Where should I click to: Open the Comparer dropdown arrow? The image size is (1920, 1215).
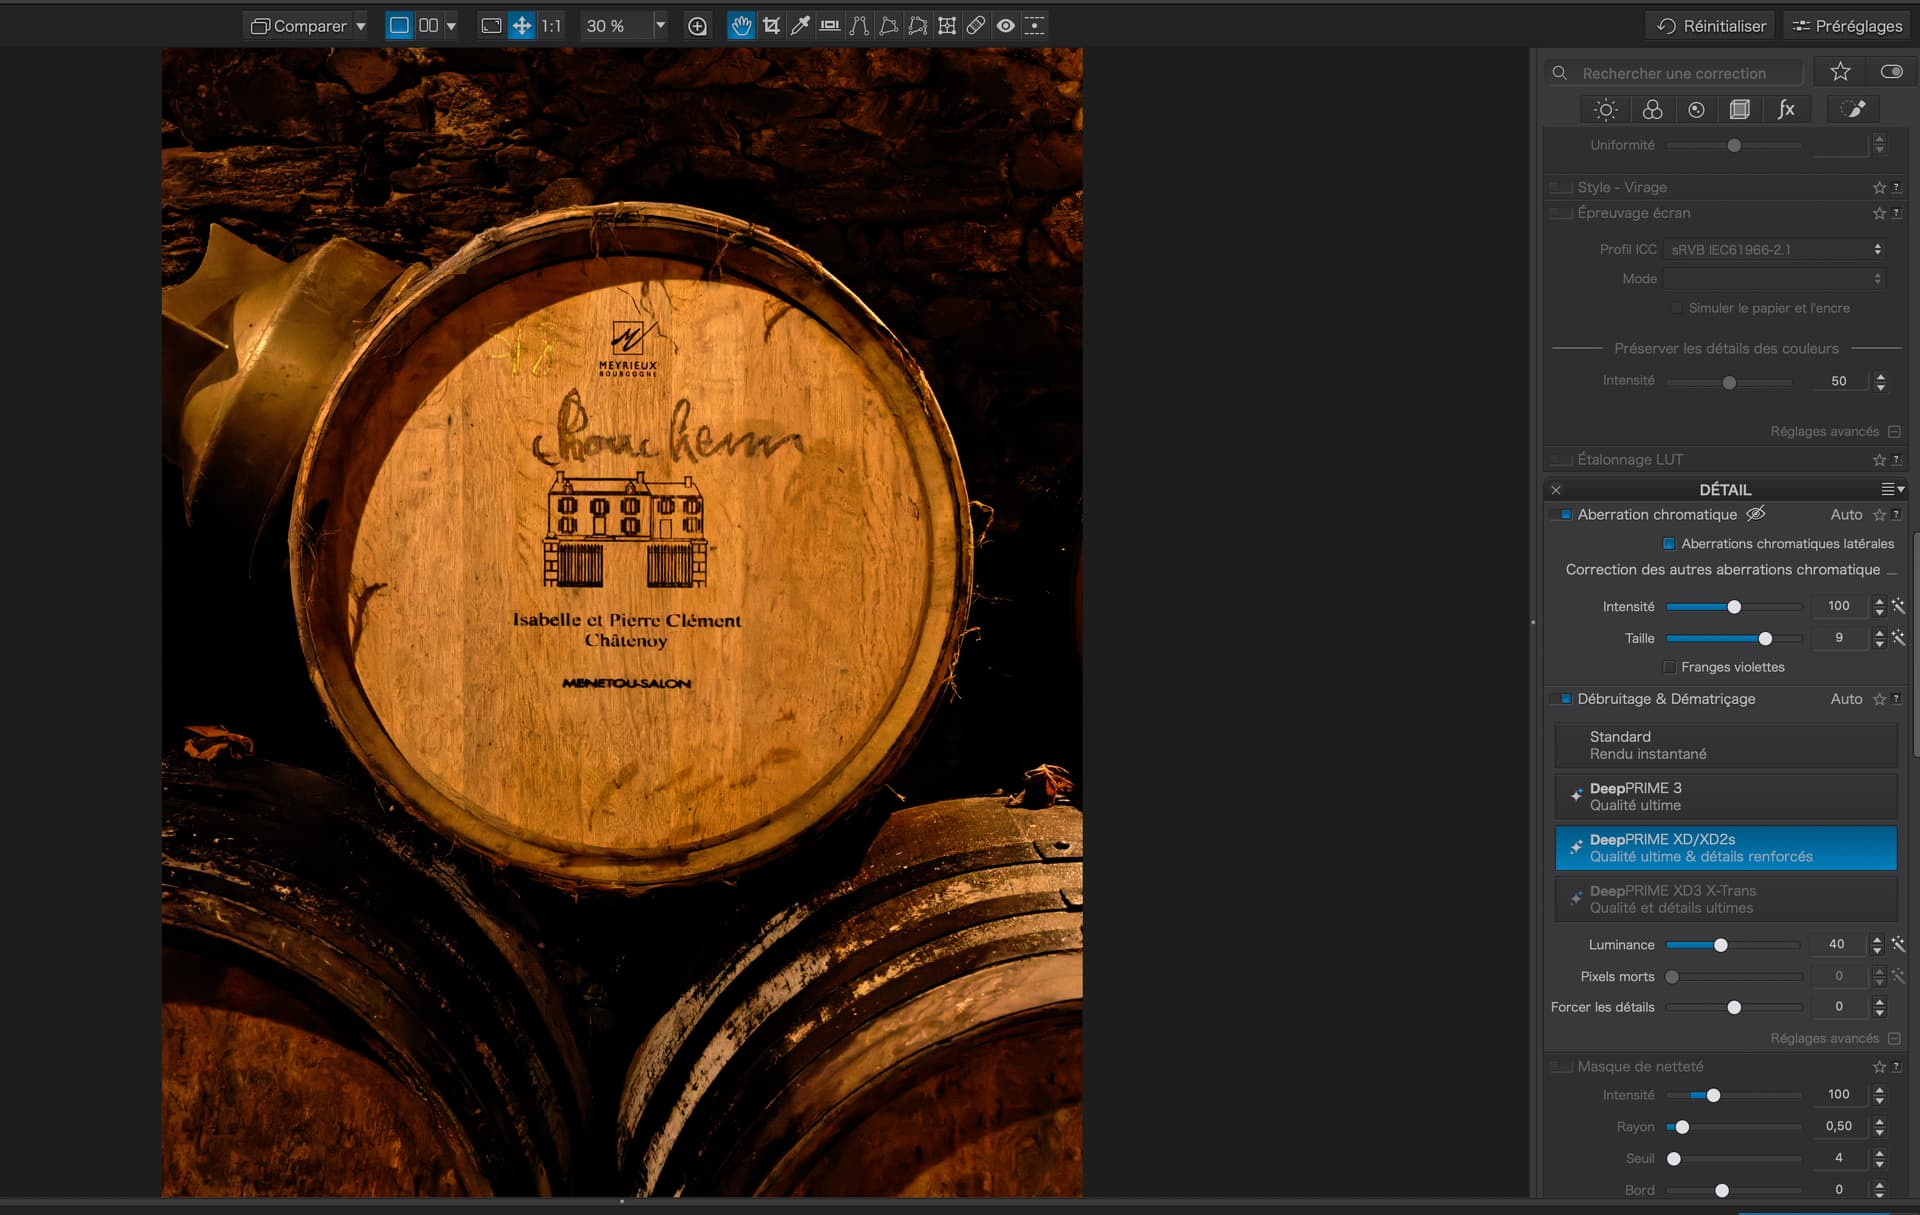pos(361,26)
